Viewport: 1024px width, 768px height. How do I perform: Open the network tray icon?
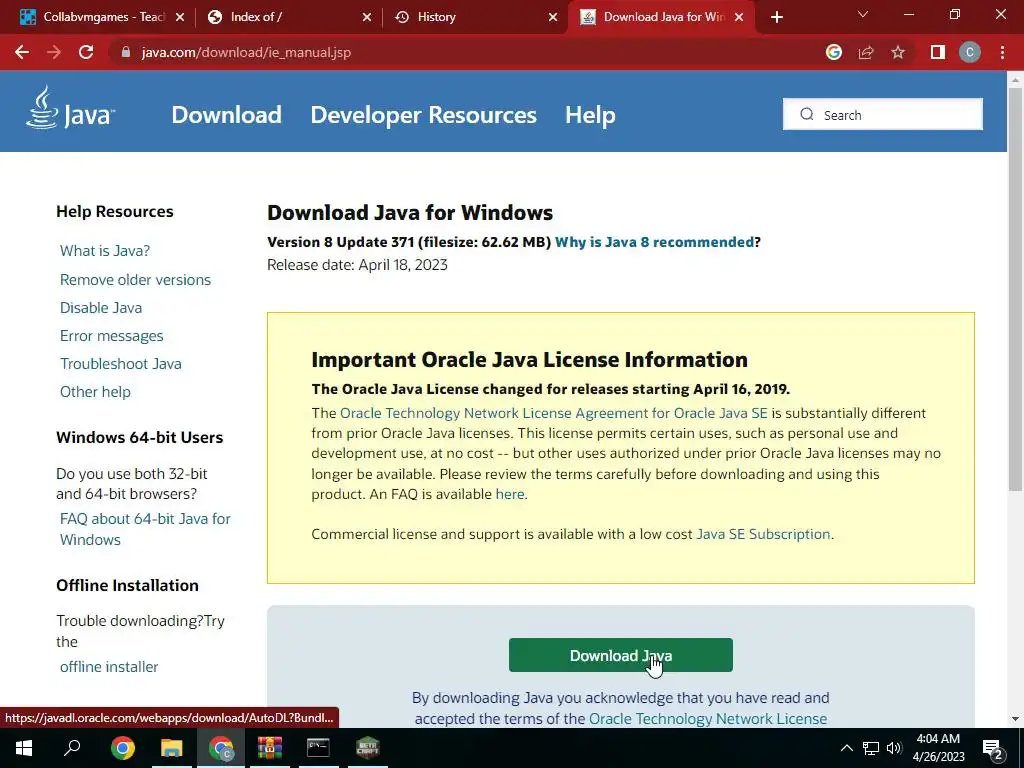[871, 748]
